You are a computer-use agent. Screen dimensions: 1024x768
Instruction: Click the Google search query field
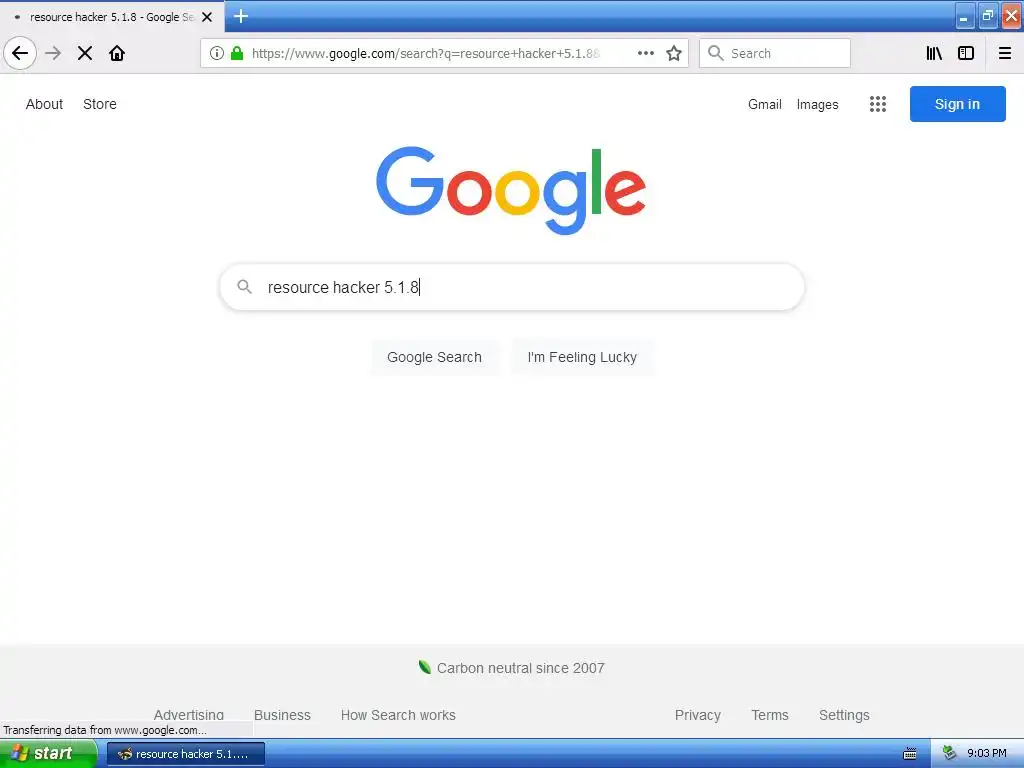coord(511,287)
